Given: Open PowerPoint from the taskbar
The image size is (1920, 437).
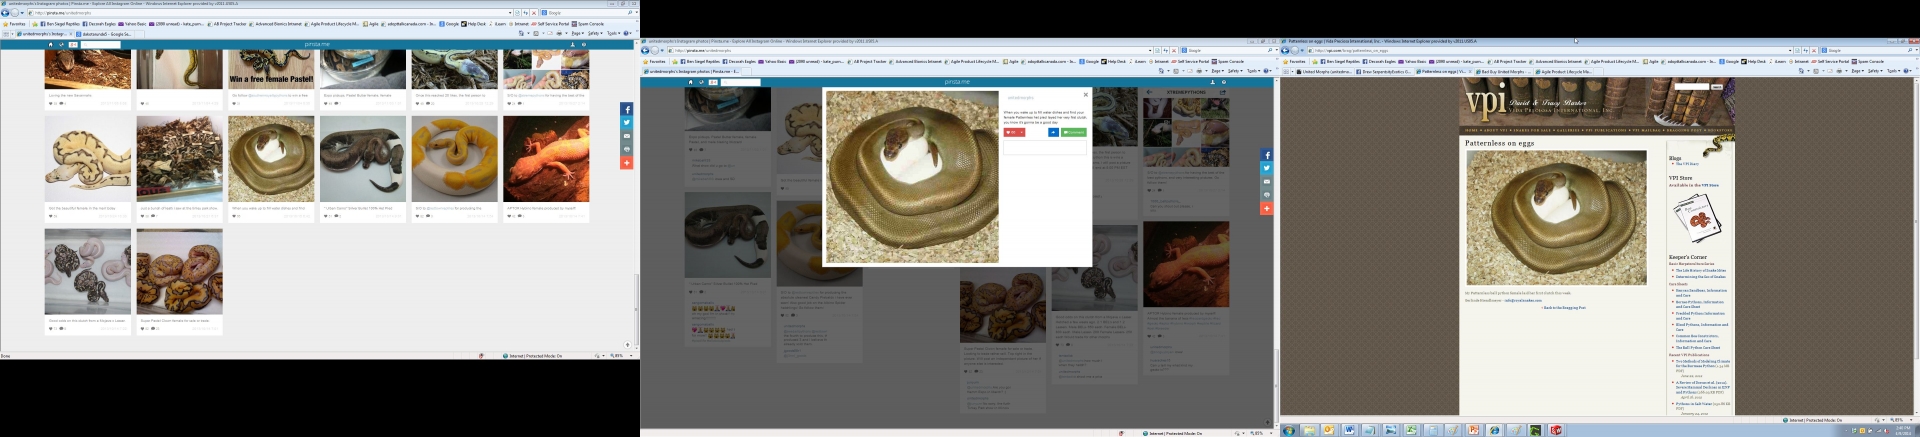Looking at the screenshot, I should (x=1473, y=430).
